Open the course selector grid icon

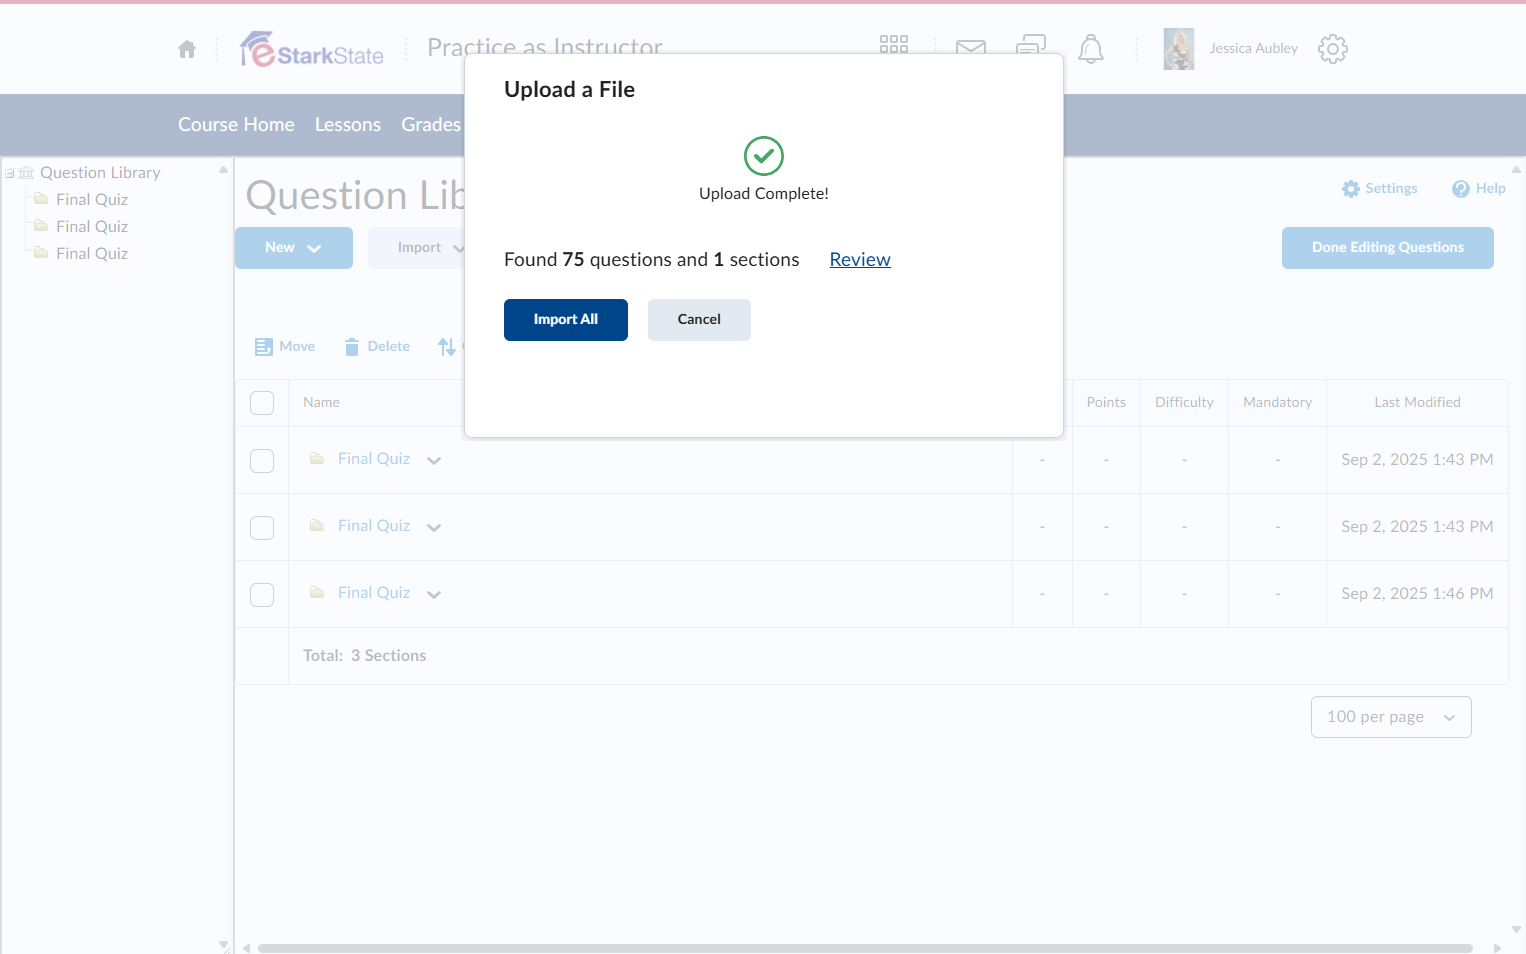tap(893, 45)
